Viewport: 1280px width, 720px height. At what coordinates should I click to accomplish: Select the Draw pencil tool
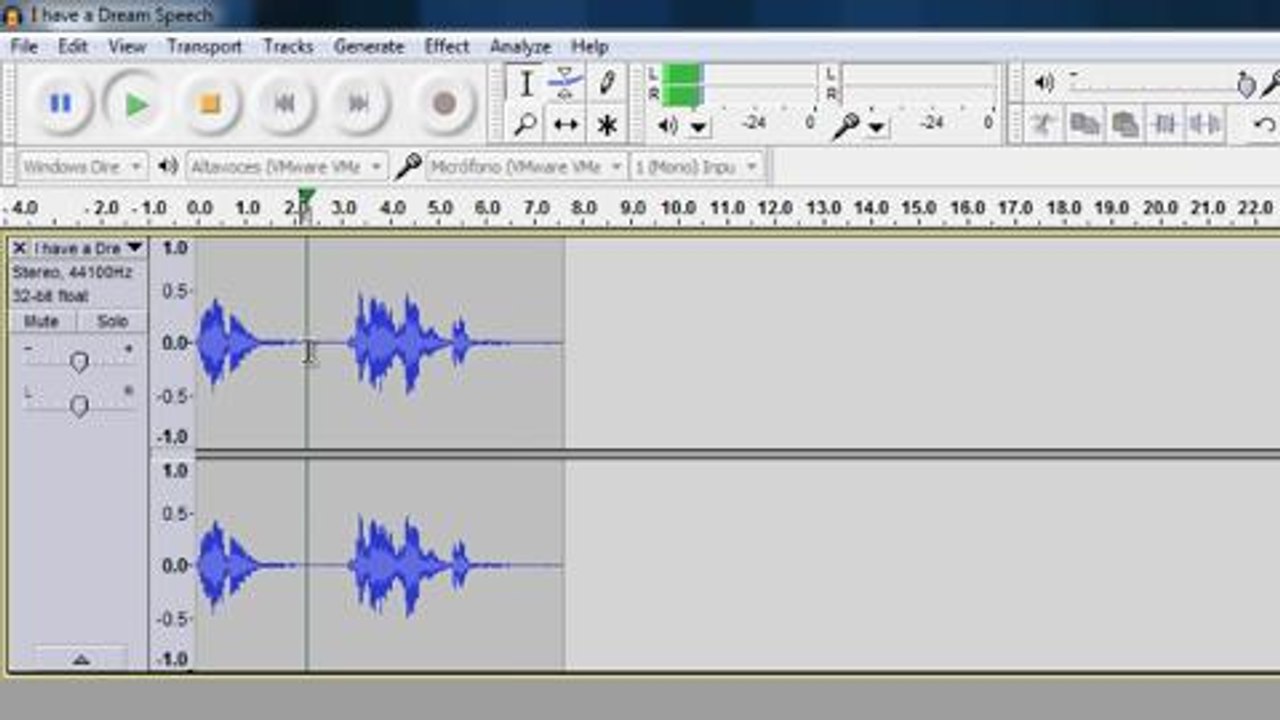point(606,83)
